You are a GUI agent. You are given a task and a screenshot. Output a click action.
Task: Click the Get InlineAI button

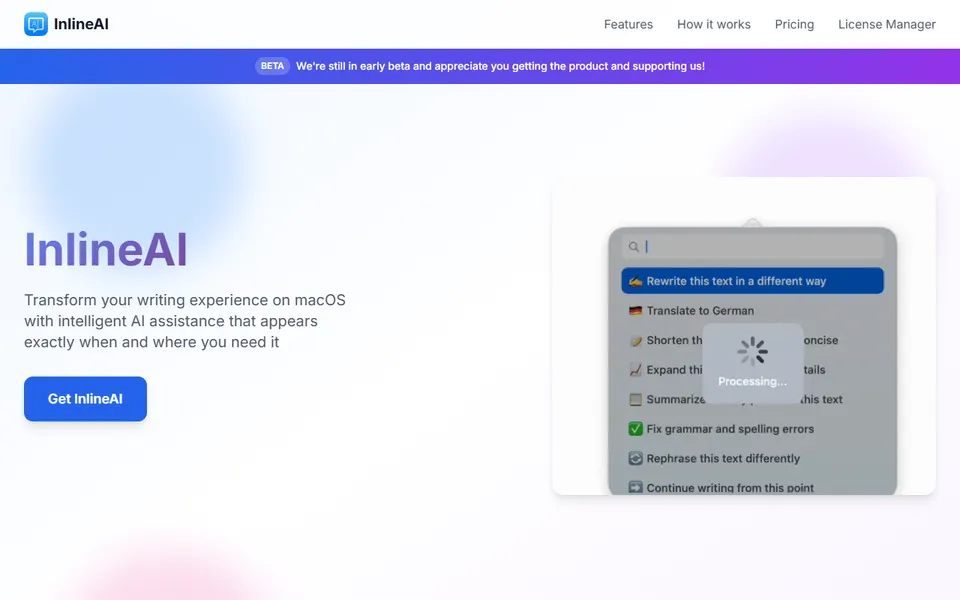pyautogui.click(x=85, y=399)
